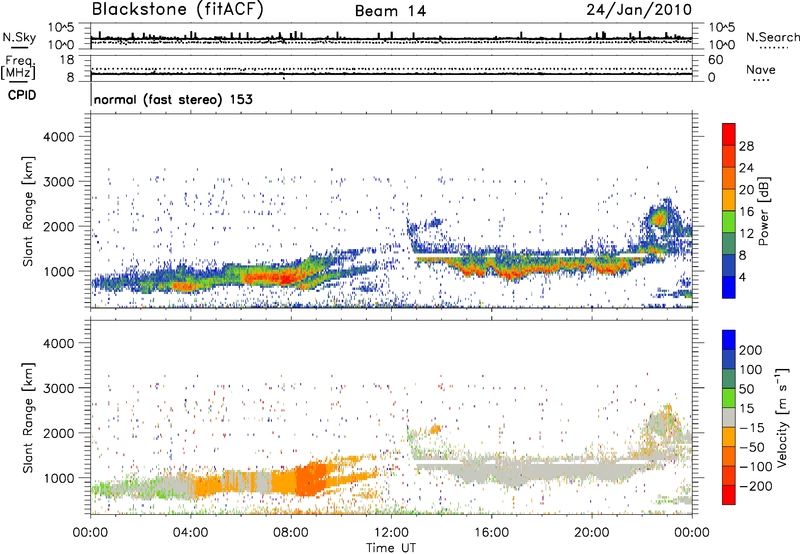Click the light-green 12-16 dB Power swatch
This screenshot has width=800, height=554.
pyautogui.click(x=729, y=221)
